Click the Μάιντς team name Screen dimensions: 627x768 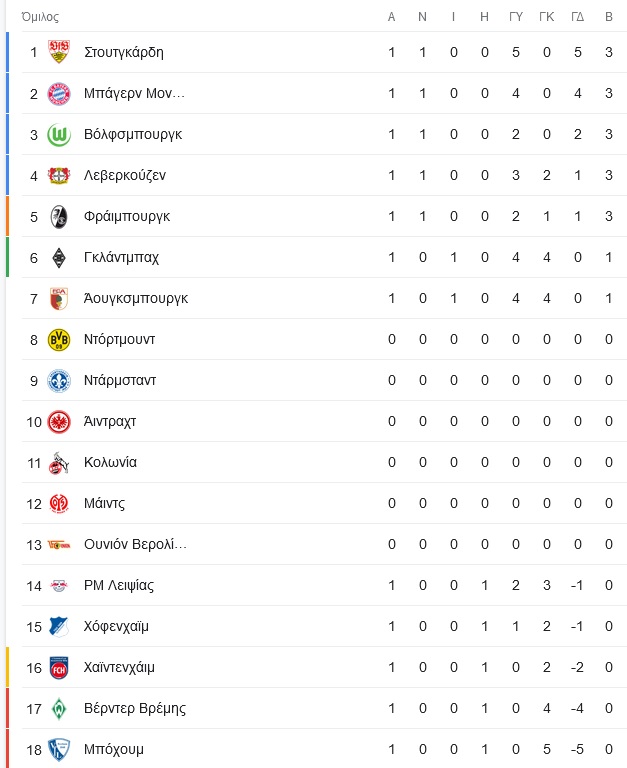pos(104,504)
